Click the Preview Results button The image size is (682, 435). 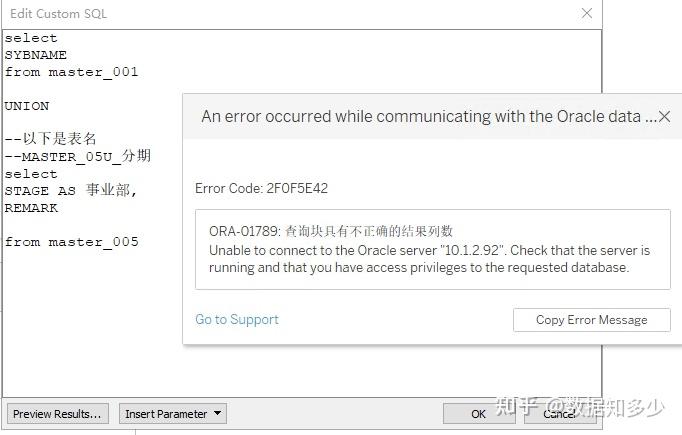tap(57, 414)
